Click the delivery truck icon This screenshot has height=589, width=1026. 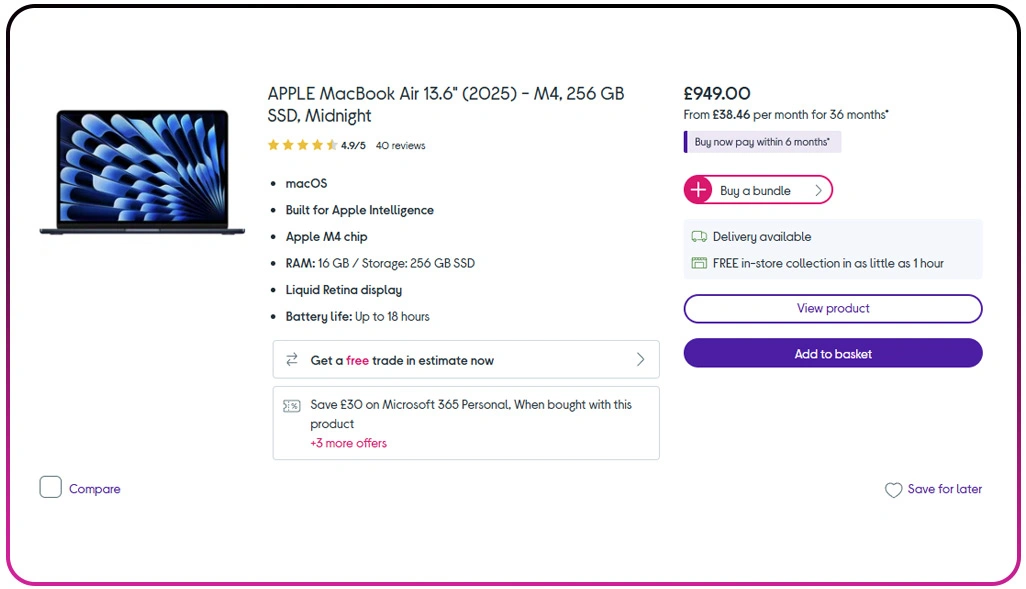(699, 237)
